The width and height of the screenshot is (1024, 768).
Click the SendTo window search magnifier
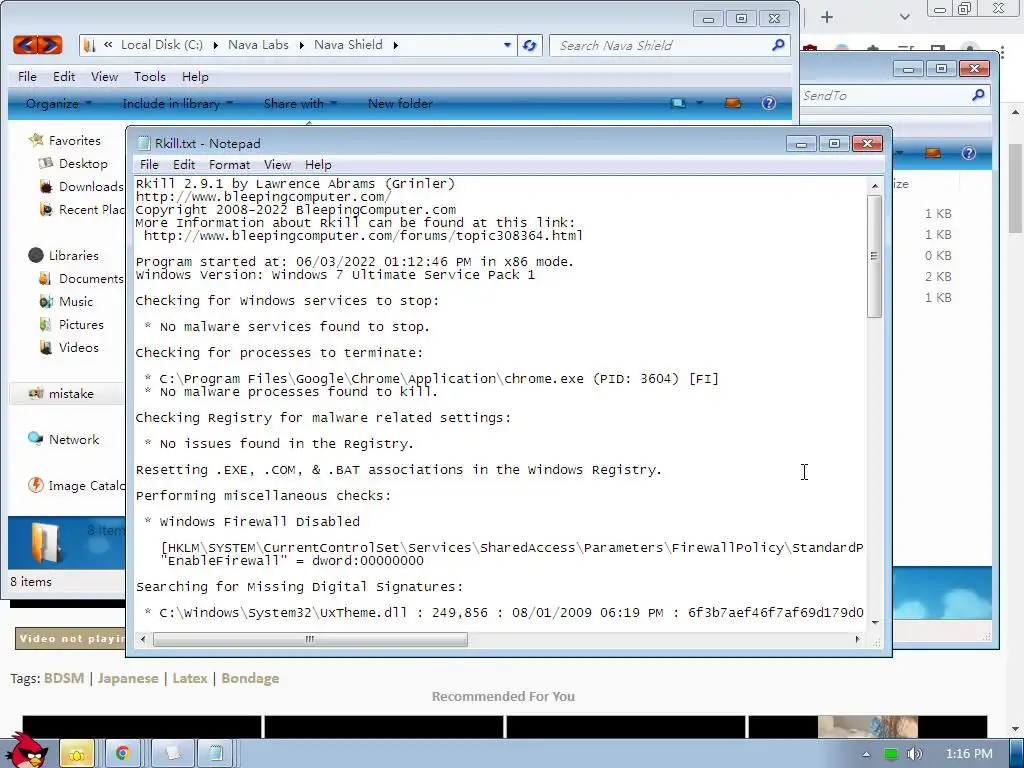click(x=978, y=95)
